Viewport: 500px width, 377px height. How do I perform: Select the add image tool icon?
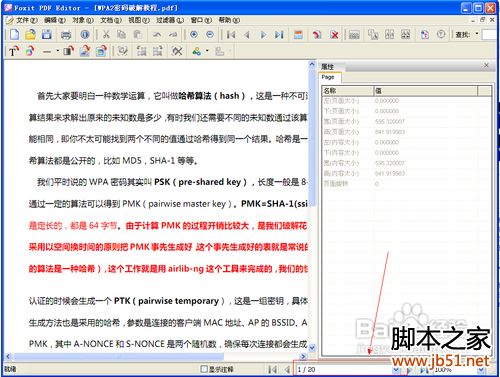click(x=85, y=51)
